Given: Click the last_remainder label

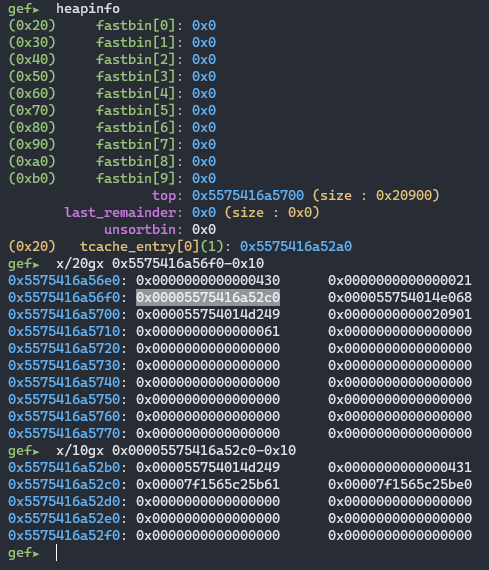Looking at the screenshot, I should (123, 212).
